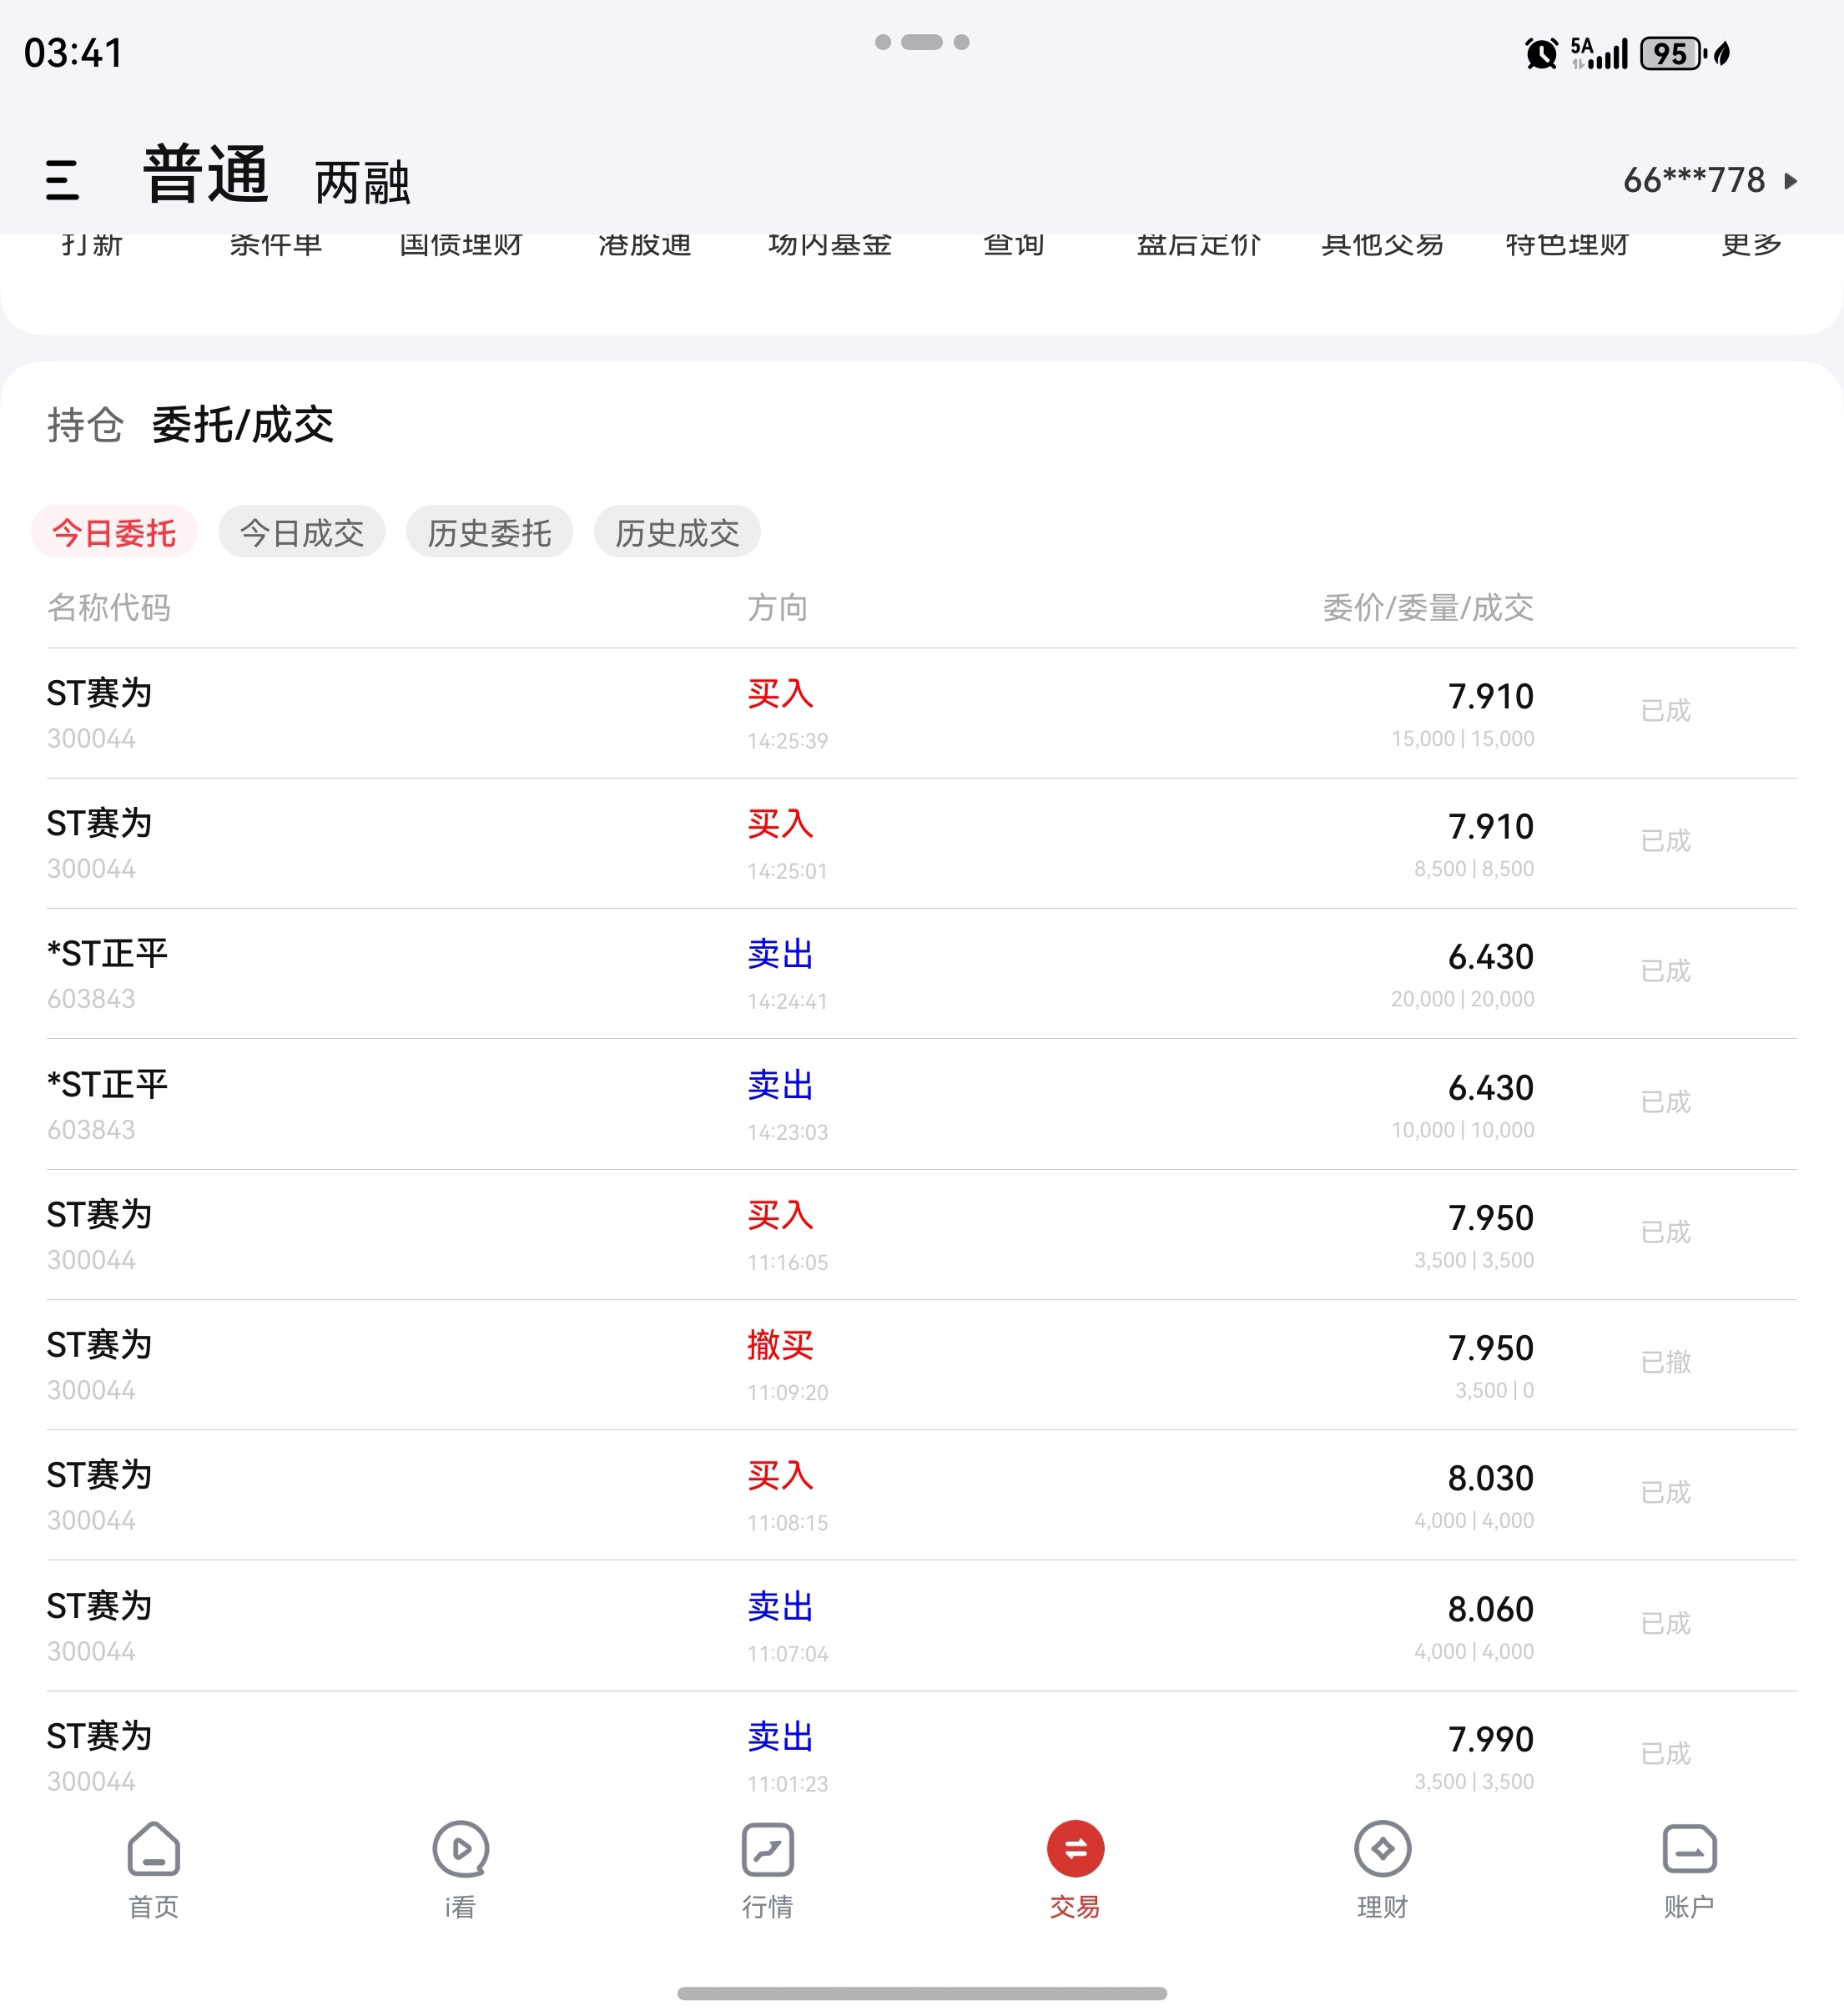
Task: Open the 港股通 shortcut
Action: pos(645,246)
